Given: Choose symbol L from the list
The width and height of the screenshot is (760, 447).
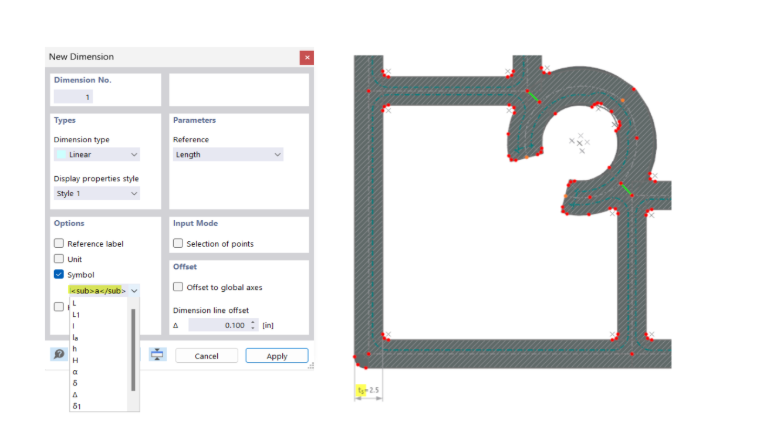Looking at the screenshot, I should [74, 303].
